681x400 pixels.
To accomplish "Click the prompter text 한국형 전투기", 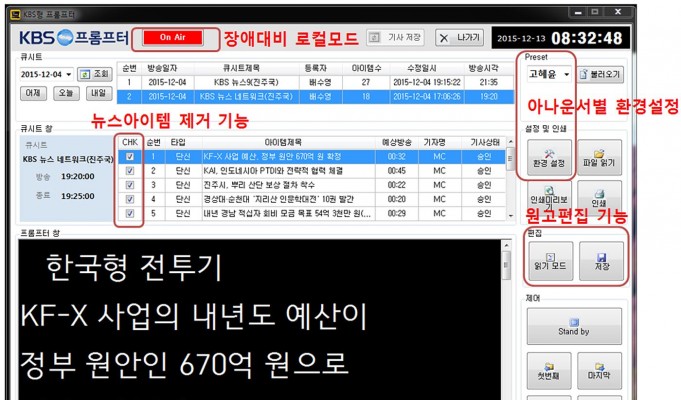I will (x=134, y=268).
